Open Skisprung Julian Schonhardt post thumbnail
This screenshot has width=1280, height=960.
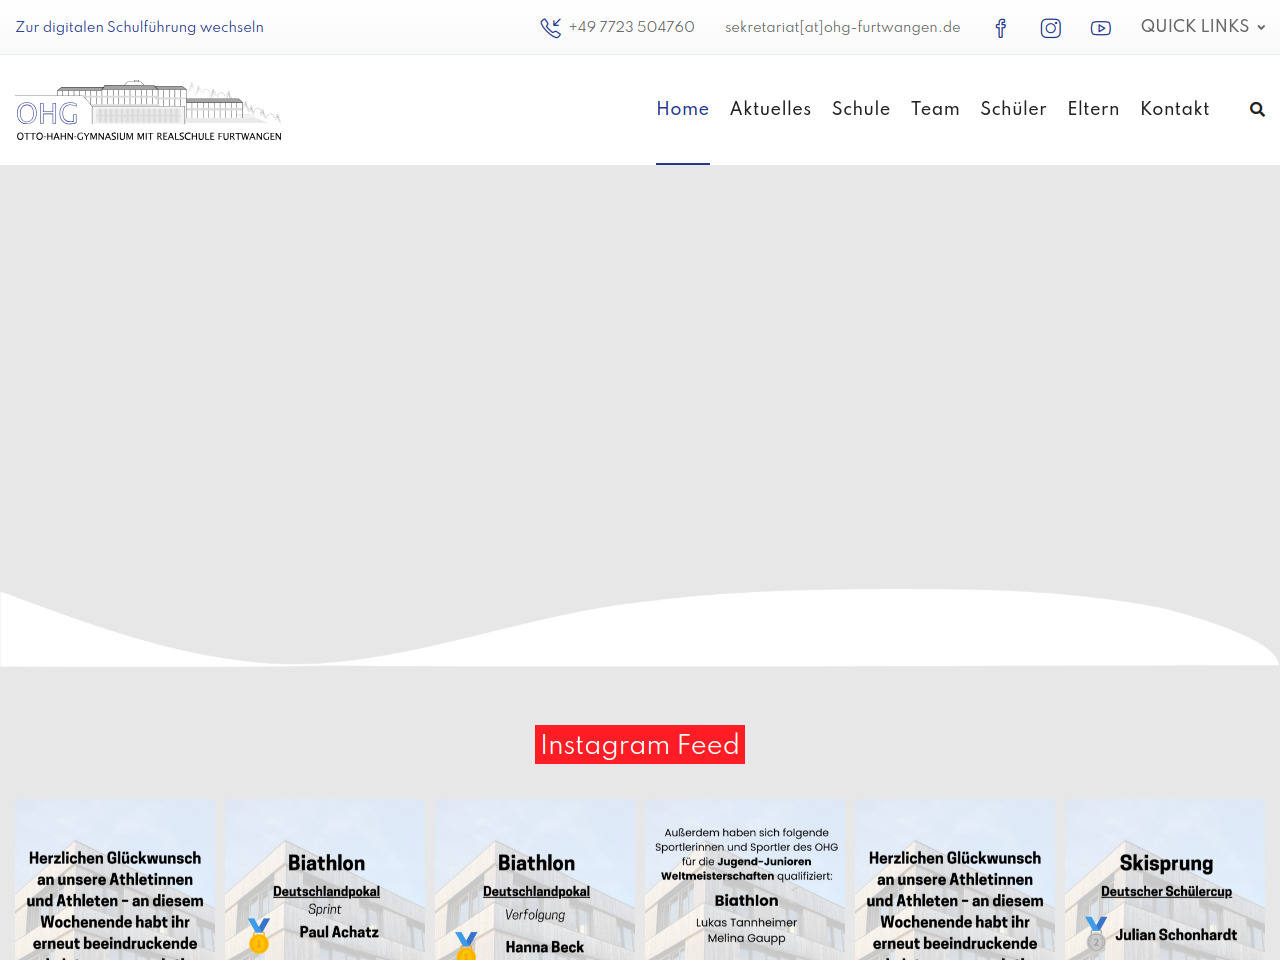click(x=1165, y=880)
